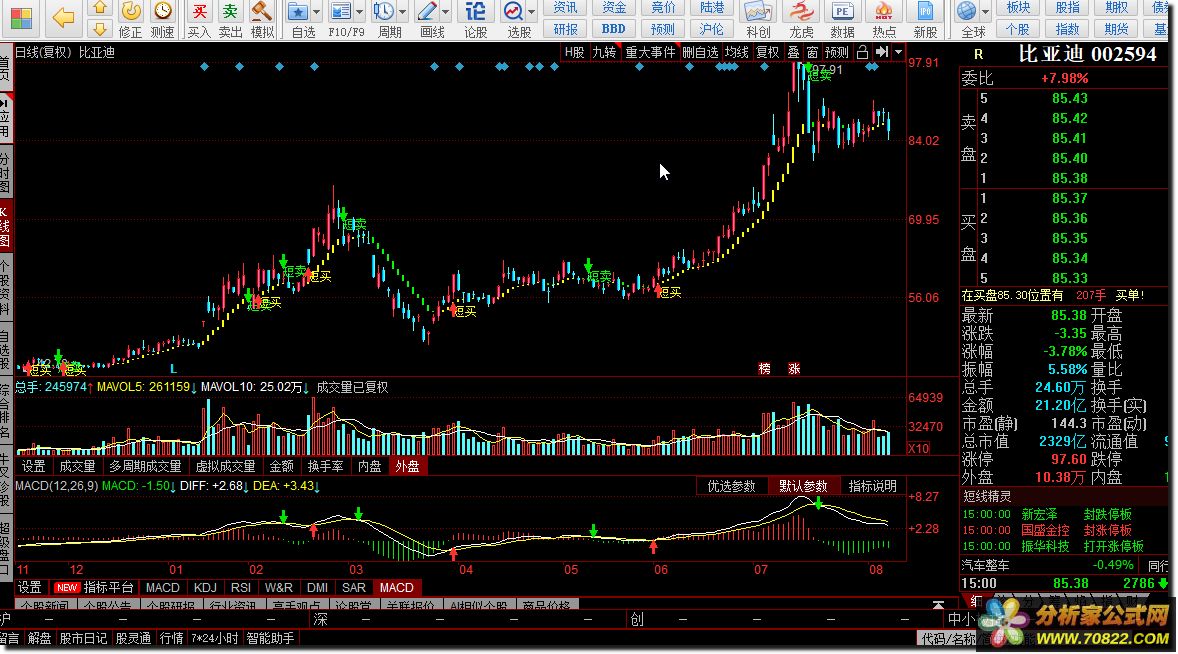Toggle 重大事件 major events markers
Image resolution: width=1178 pixels, height=654 pixels.
[x=650, y=53]
